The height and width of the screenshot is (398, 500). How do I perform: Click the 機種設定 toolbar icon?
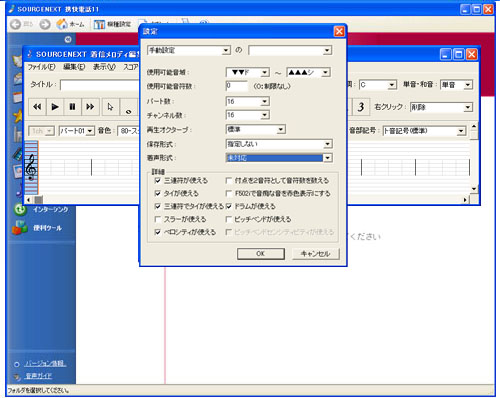point(99,24)
